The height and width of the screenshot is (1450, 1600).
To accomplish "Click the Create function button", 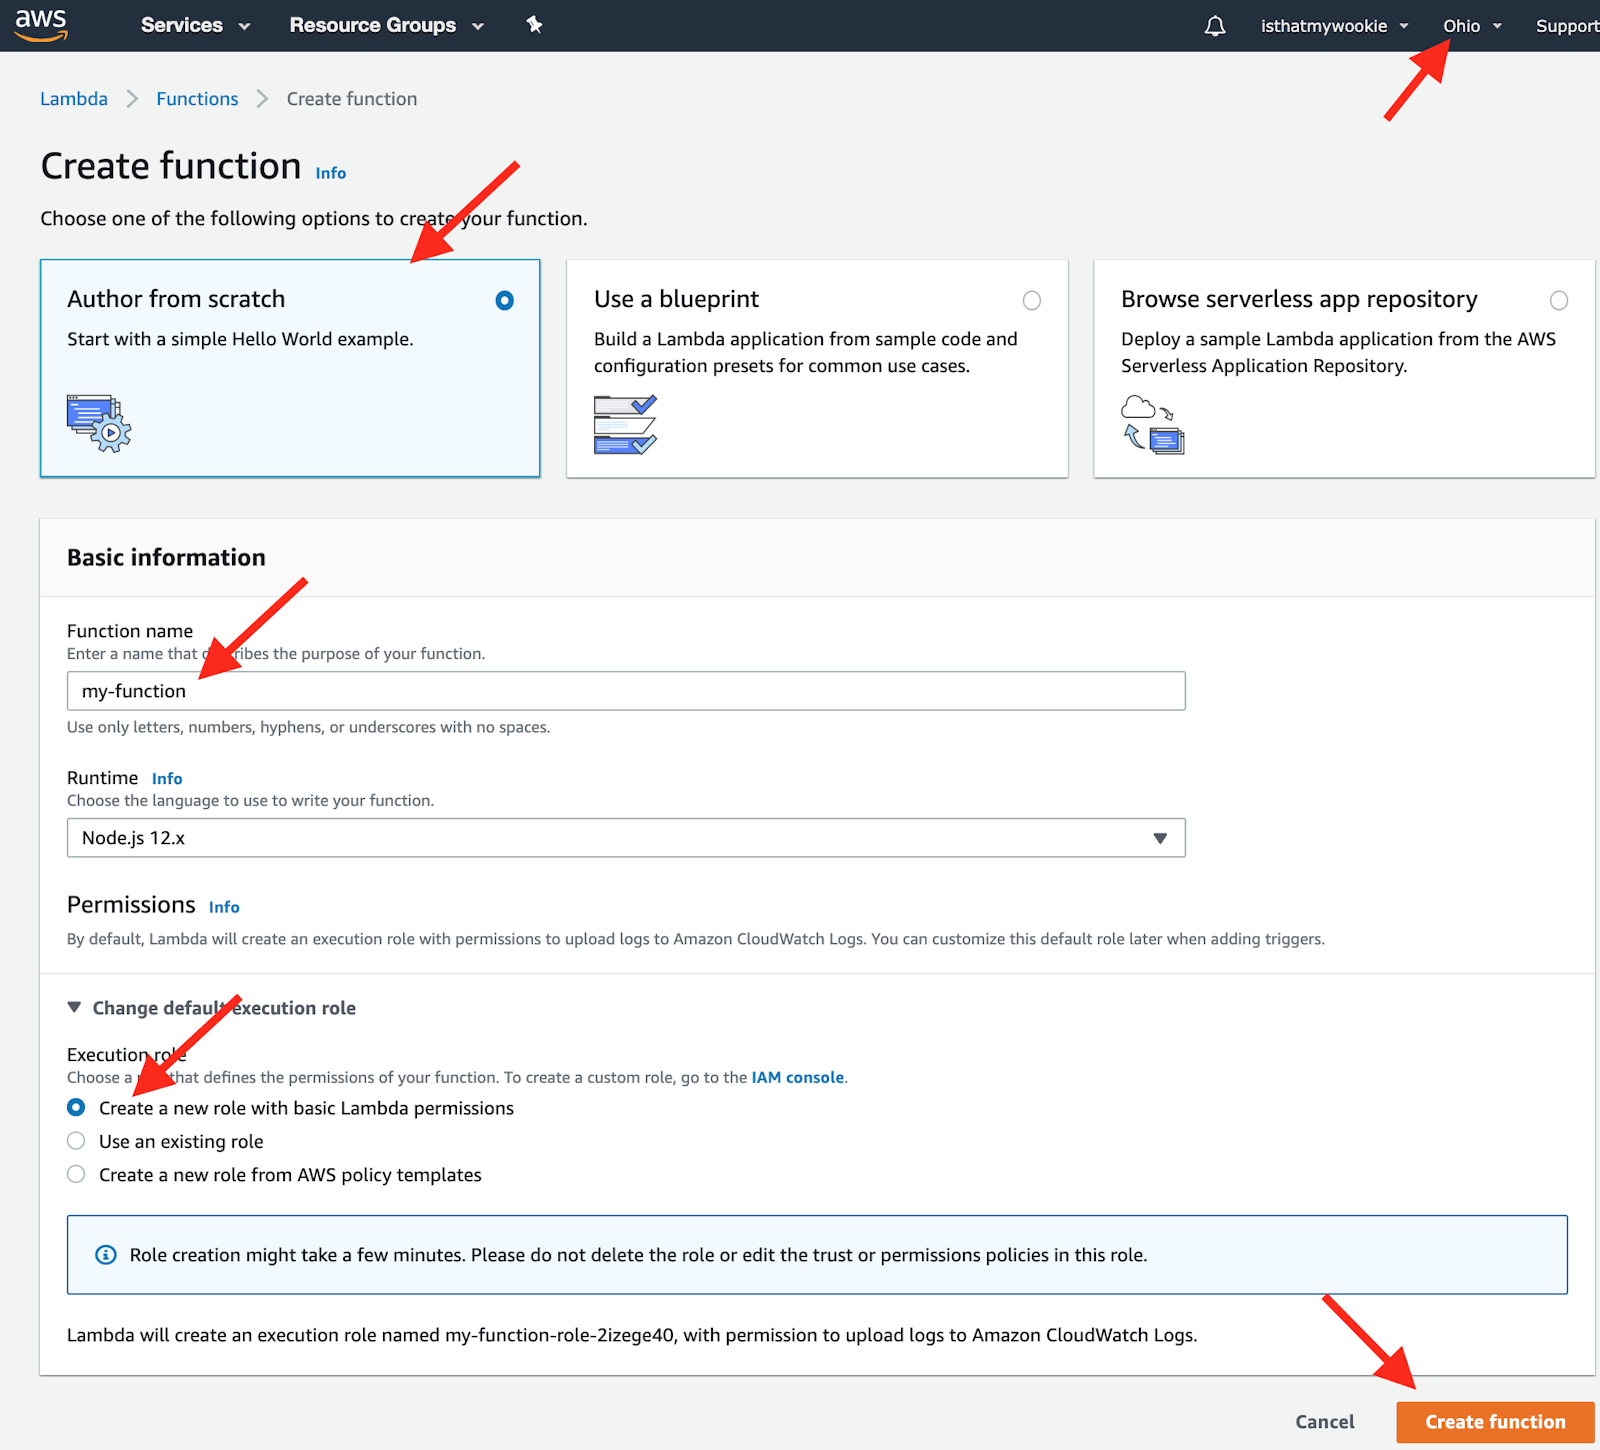I will click(x=1494, y=1421).
